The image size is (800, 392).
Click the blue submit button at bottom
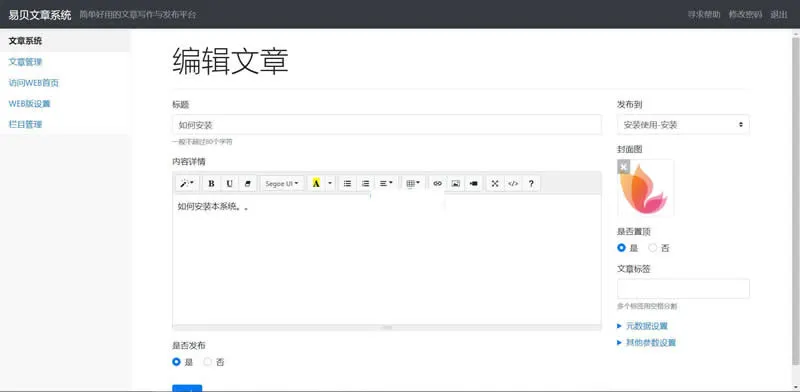[187, 388]
